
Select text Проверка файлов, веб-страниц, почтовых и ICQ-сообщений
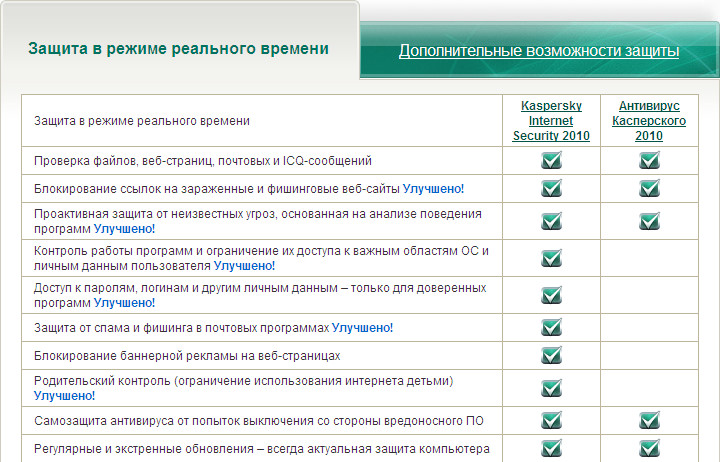pos(203,161)
